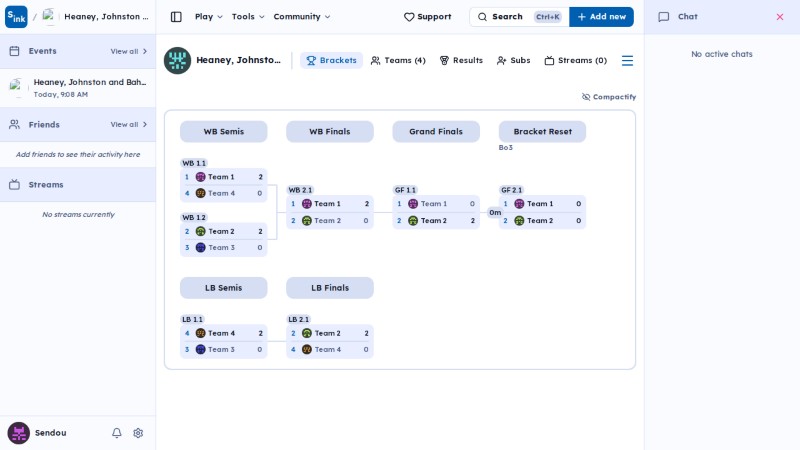This screenshot has width=800, height=450.
Task: Focus the Search field
Action: pos(519,17)
